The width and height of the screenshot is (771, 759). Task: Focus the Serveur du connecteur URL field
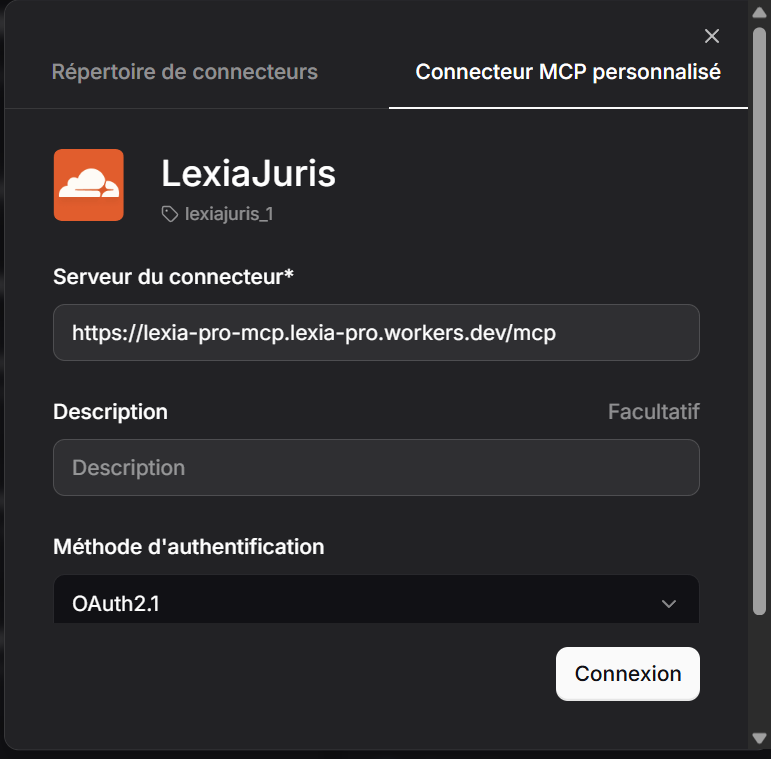376,332
